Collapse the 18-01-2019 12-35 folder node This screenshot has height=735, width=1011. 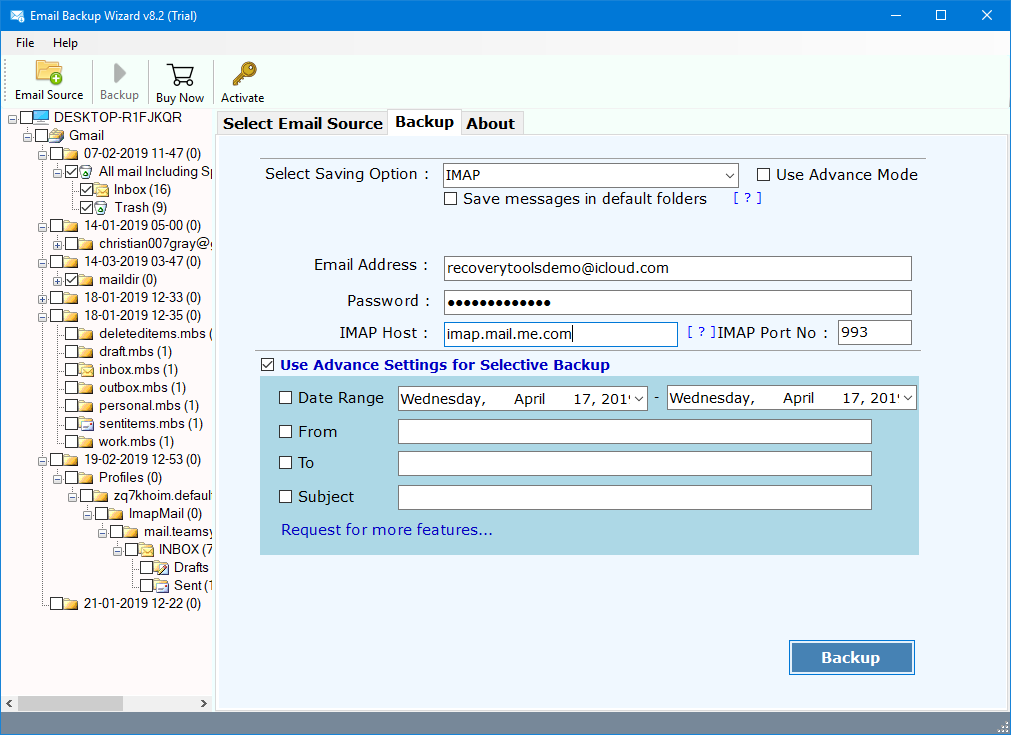click(x=43, y=317)
